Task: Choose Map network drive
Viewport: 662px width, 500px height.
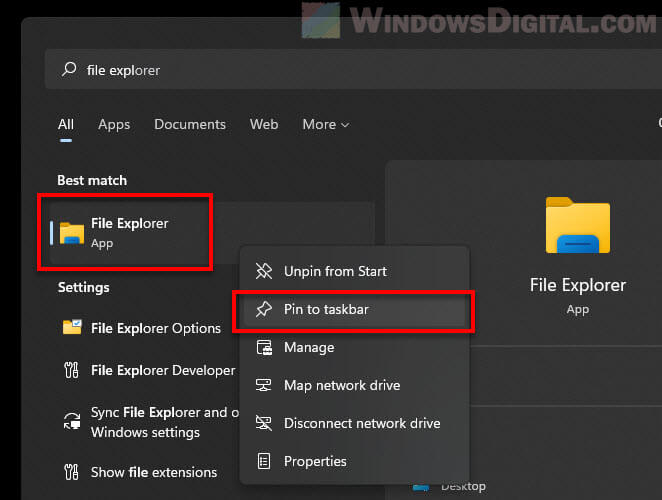Action: tap(355, 385)
